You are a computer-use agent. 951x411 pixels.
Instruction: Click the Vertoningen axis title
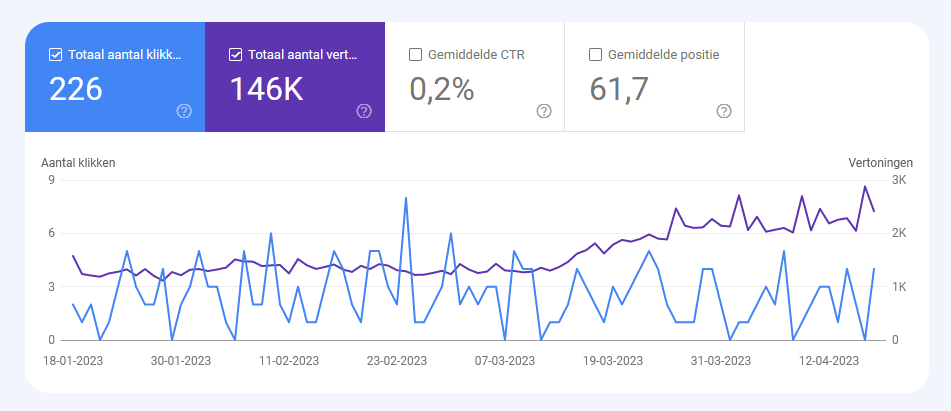tap(881, 162)
